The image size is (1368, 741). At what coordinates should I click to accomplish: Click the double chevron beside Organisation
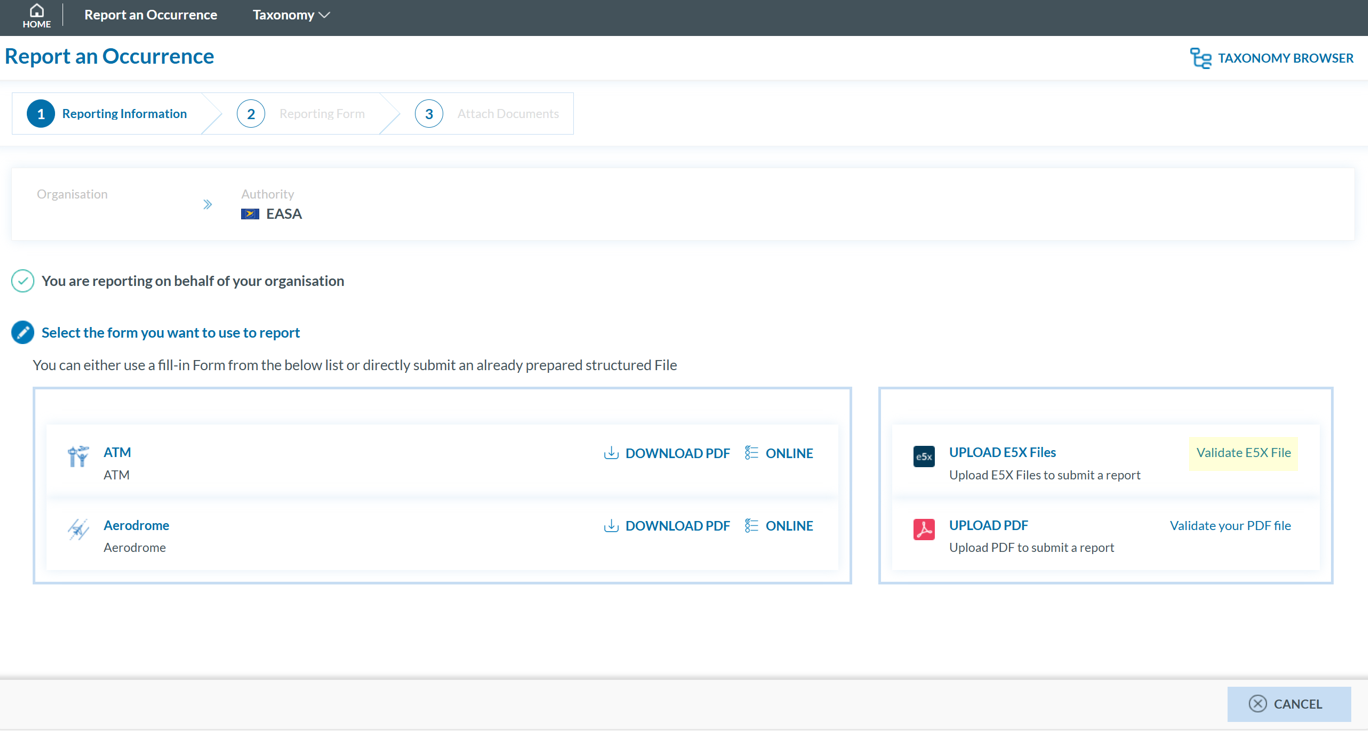[x=208, y=204]
